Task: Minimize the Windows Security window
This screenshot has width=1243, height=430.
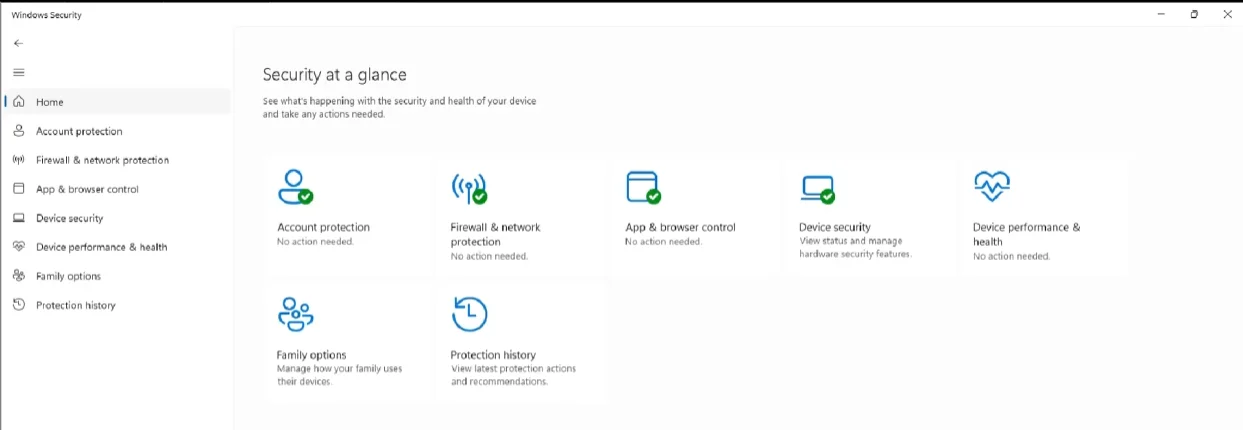Action: [1161, 14]
